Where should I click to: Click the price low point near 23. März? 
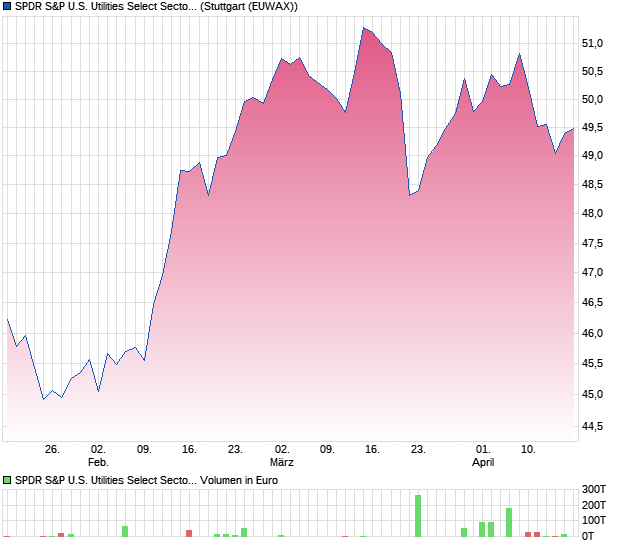(410, 195)
